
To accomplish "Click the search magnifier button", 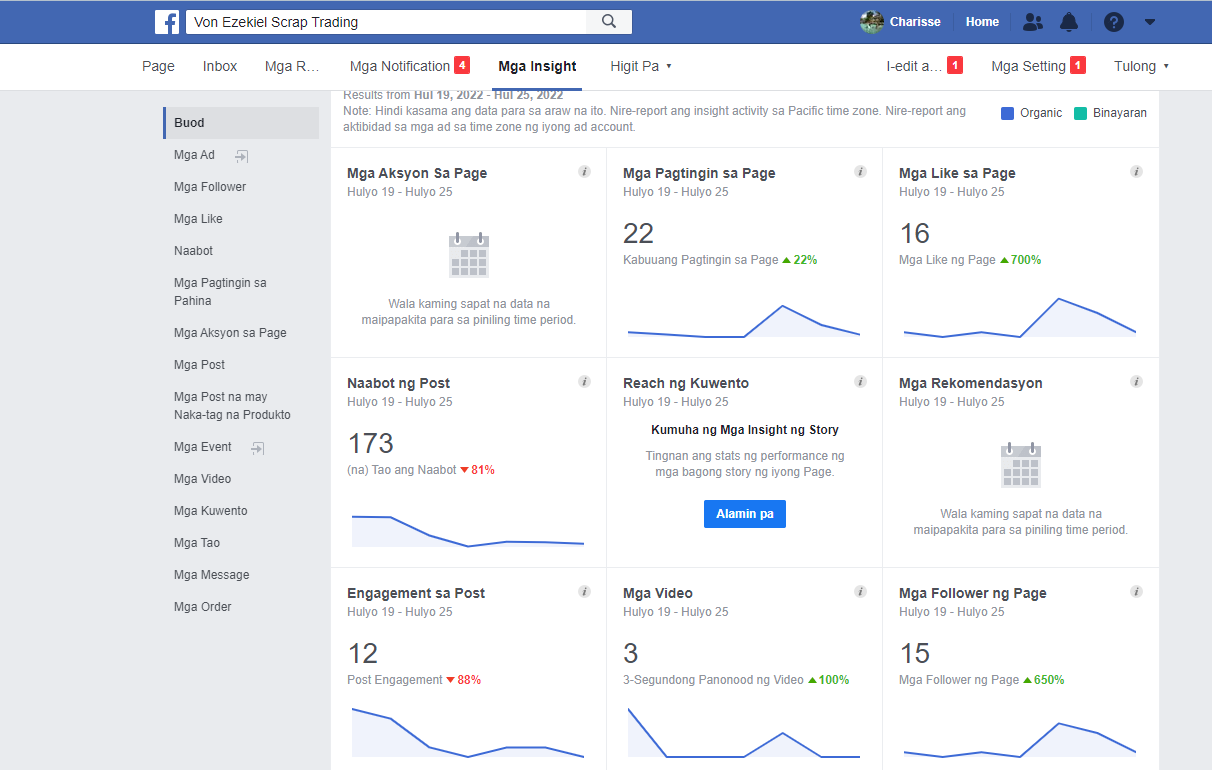I will [x=609, y=22].
